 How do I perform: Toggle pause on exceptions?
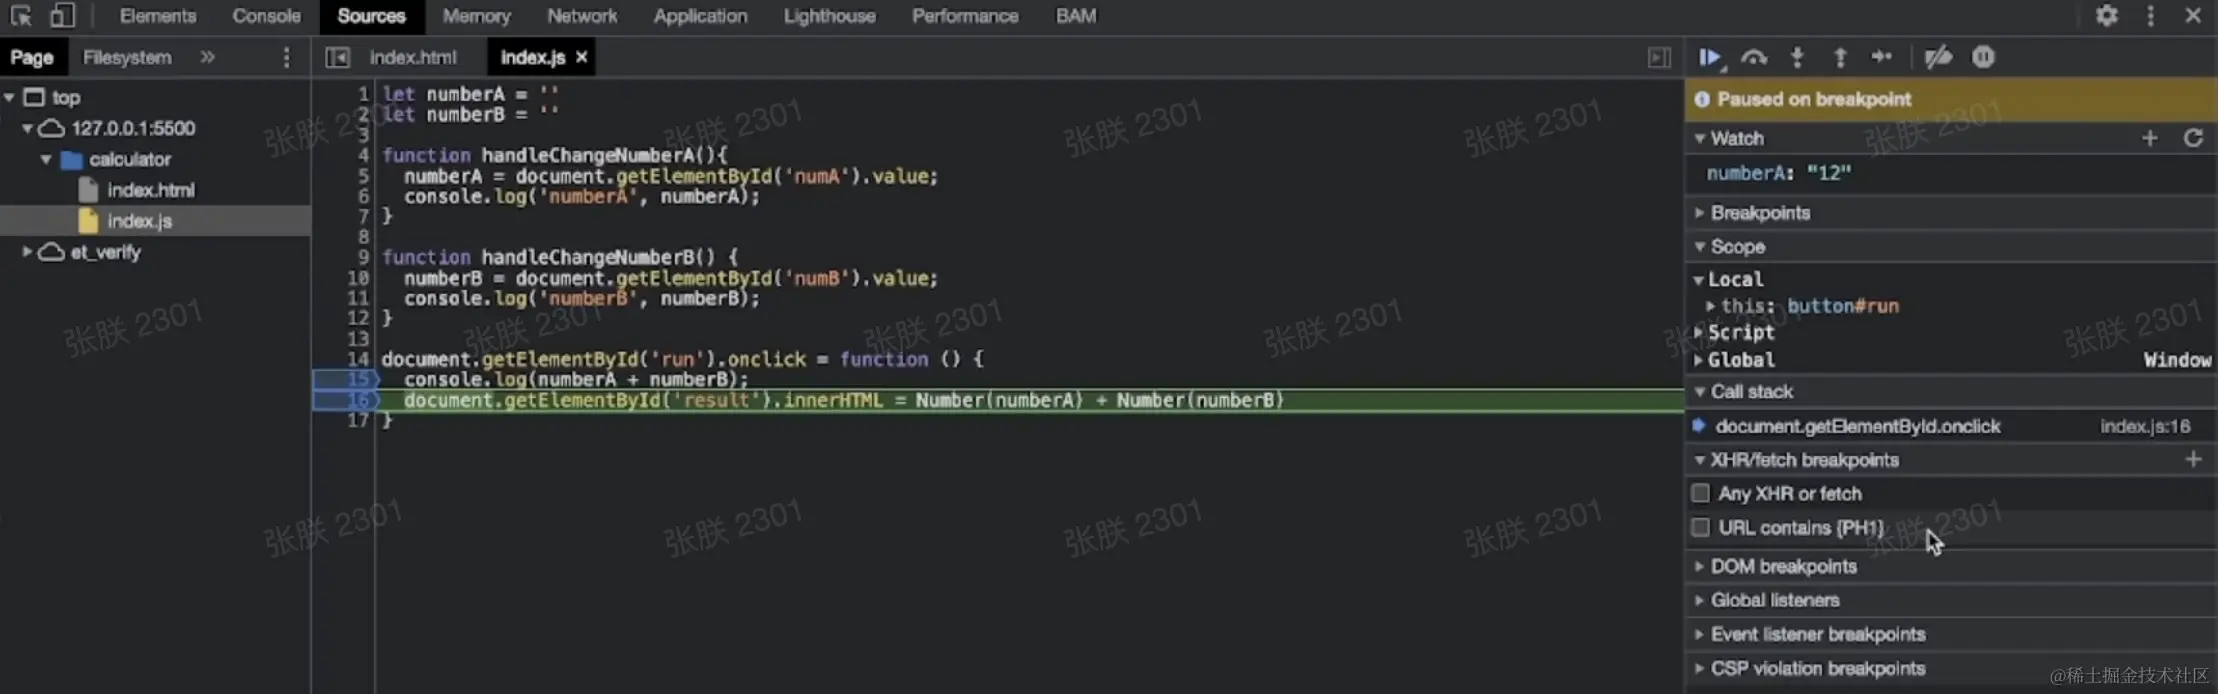pos(1983,58)
